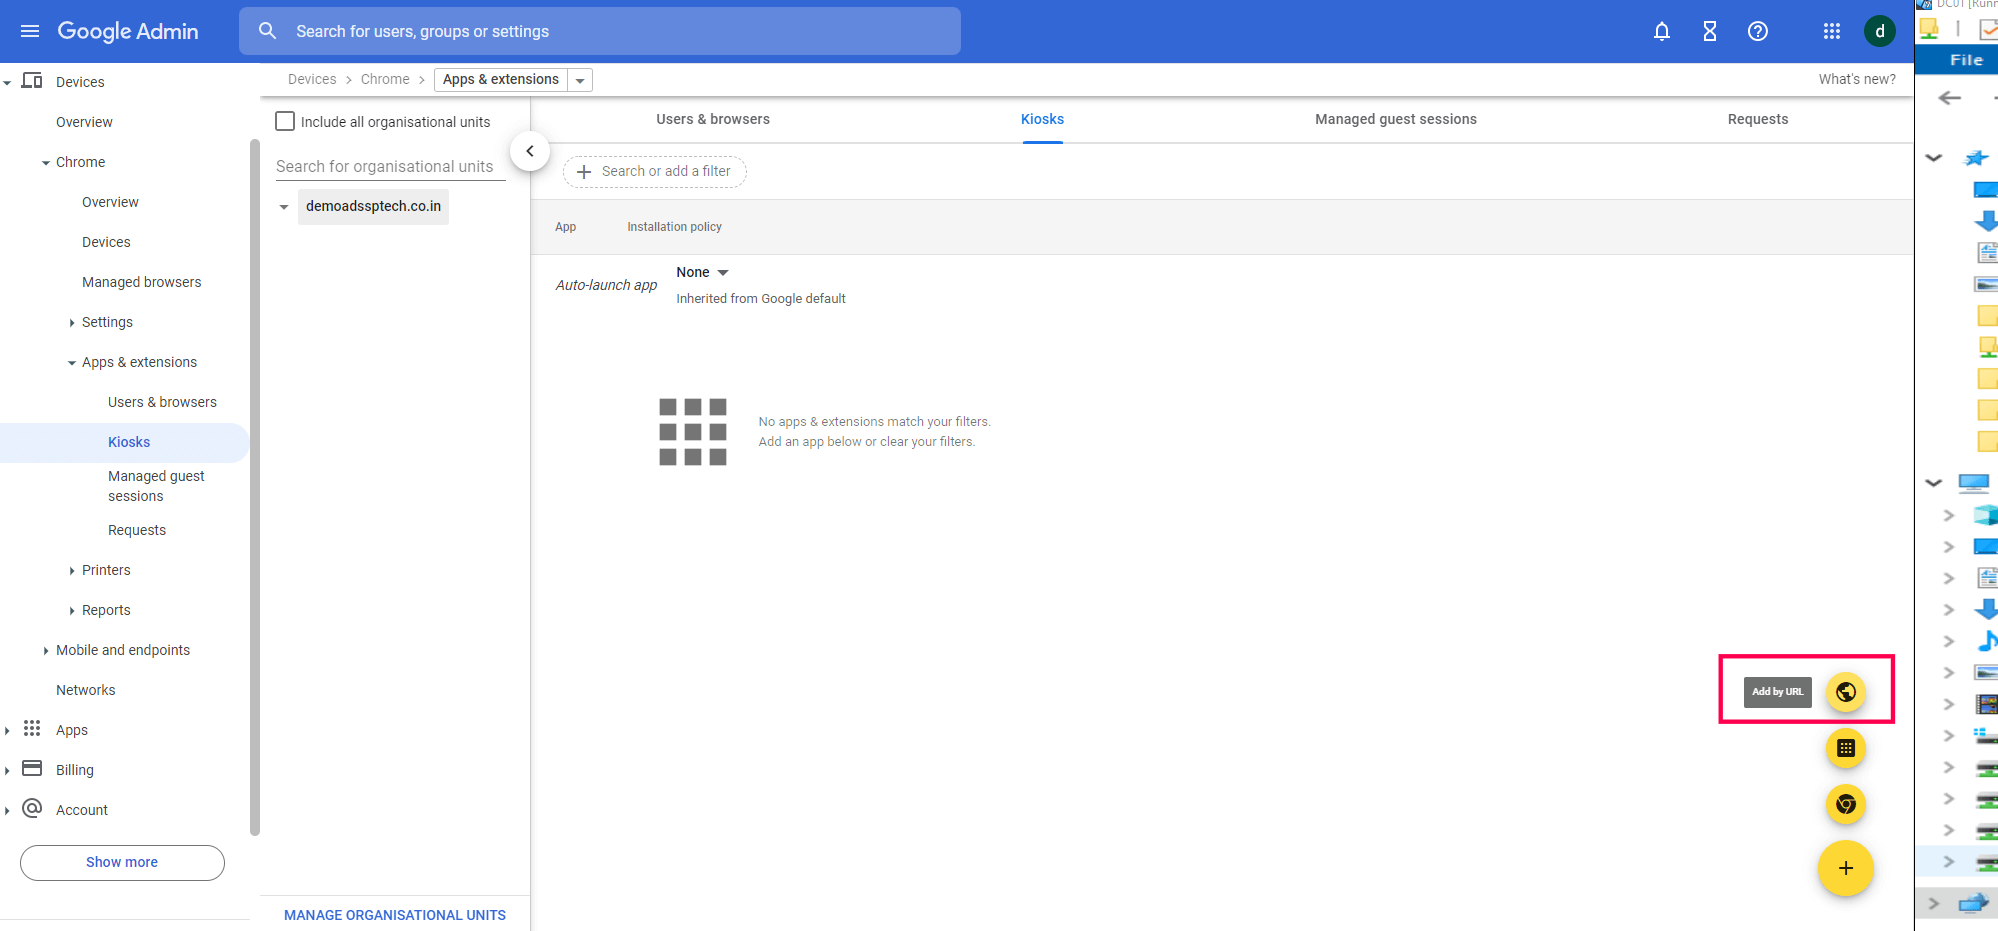Screen dimensions: 1998x931
Task: Expand the Printers arrow in sidebar
Action: point(72,571)
